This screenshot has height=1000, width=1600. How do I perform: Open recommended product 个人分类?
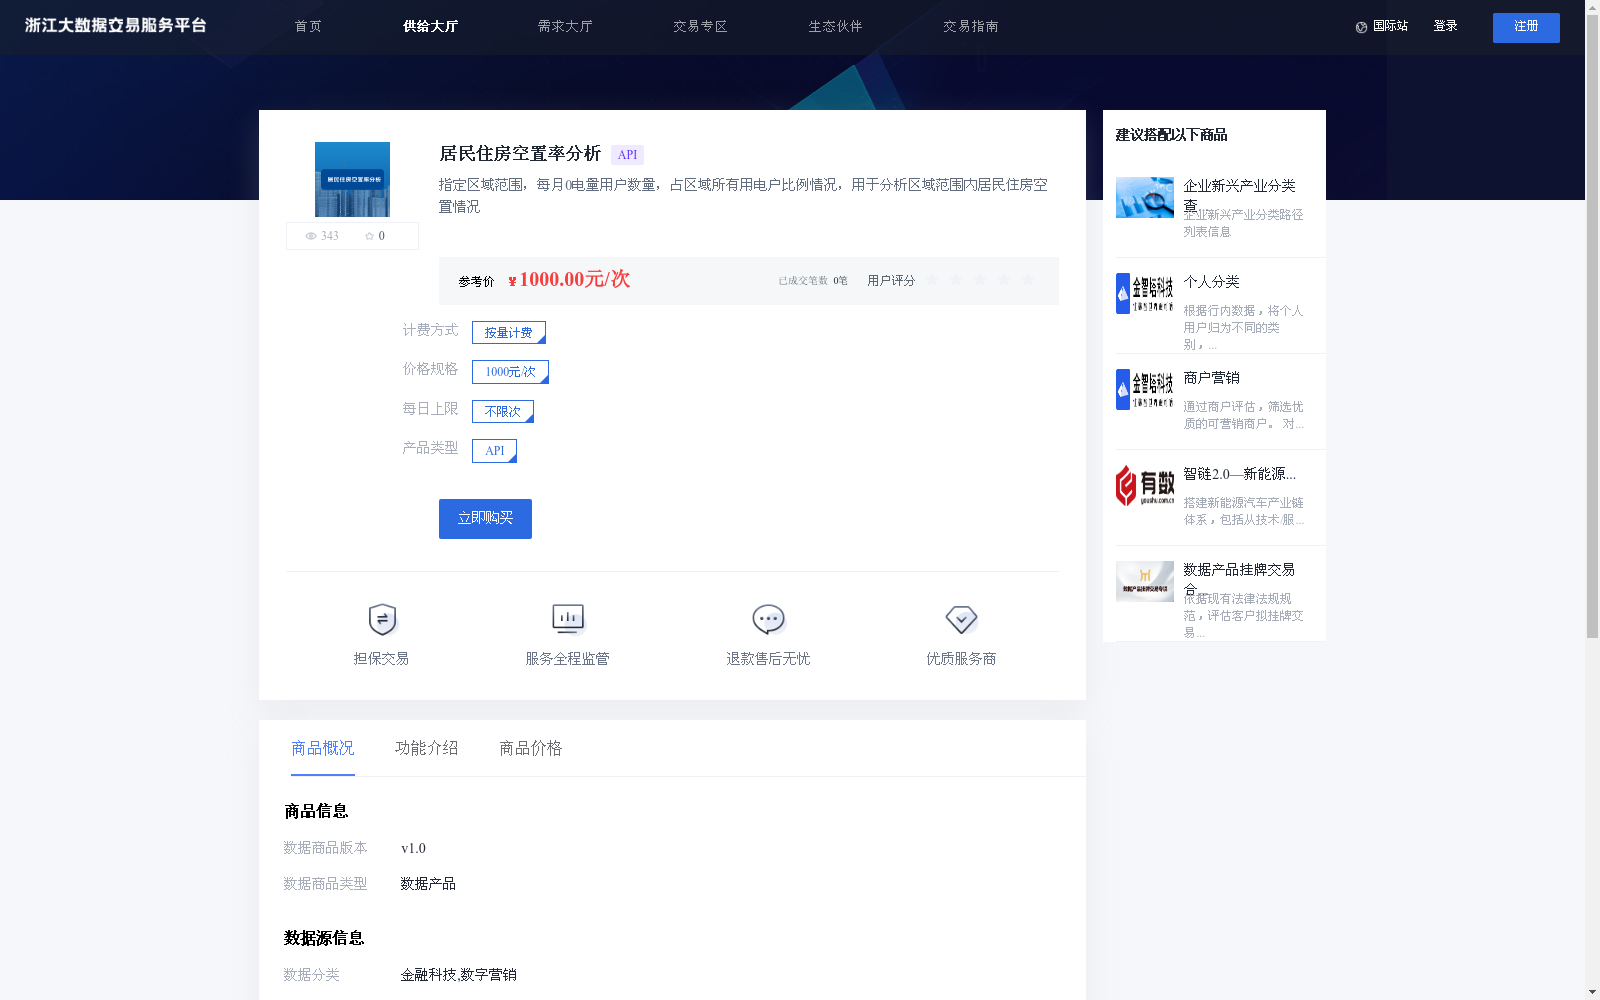1212,282
